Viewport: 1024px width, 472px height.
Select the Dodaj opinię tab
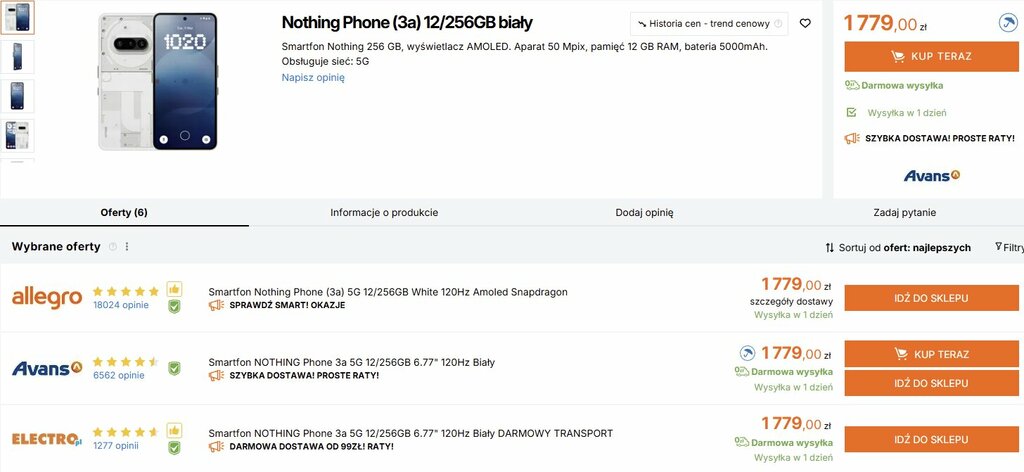(644, 212)
